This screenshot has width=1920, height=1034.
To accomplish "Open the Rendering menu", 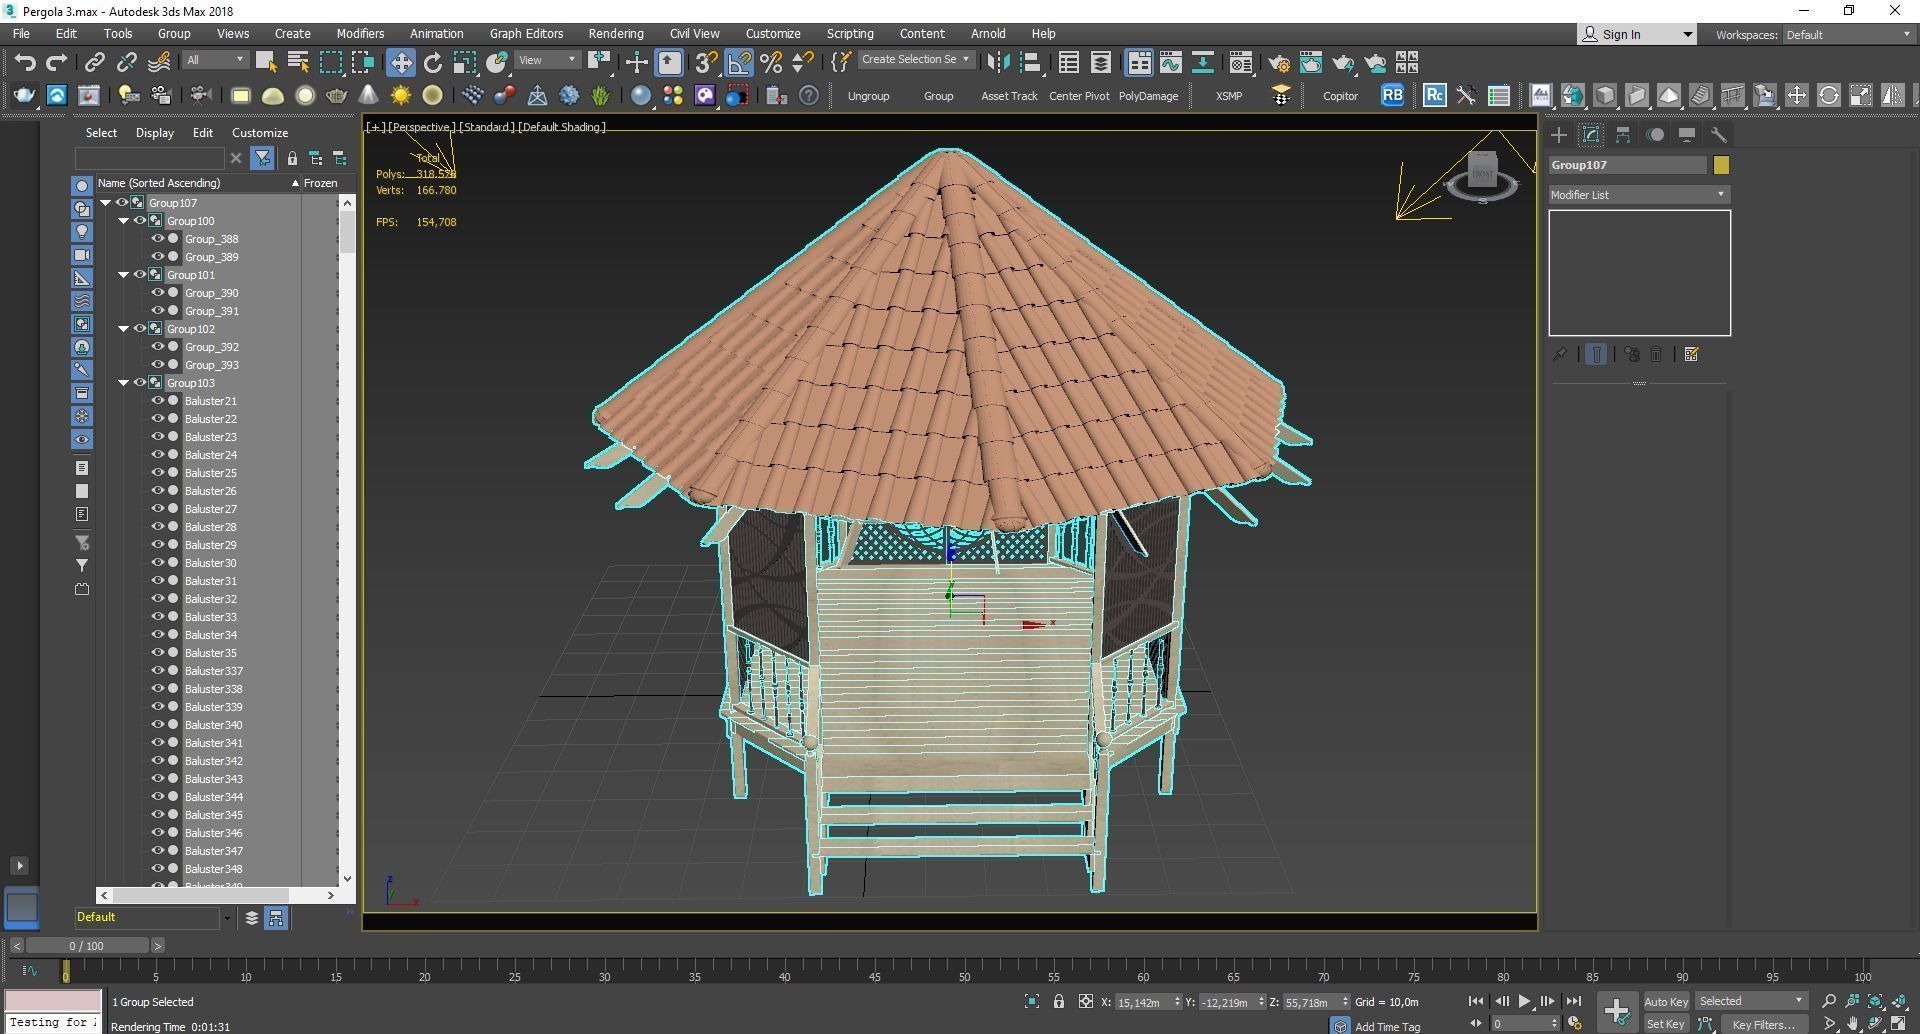I will 615,33.
